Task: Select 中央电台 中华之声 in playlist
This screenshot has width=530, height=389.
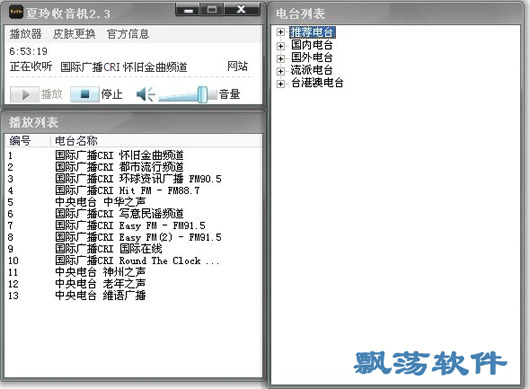Action: pos(100,202)
